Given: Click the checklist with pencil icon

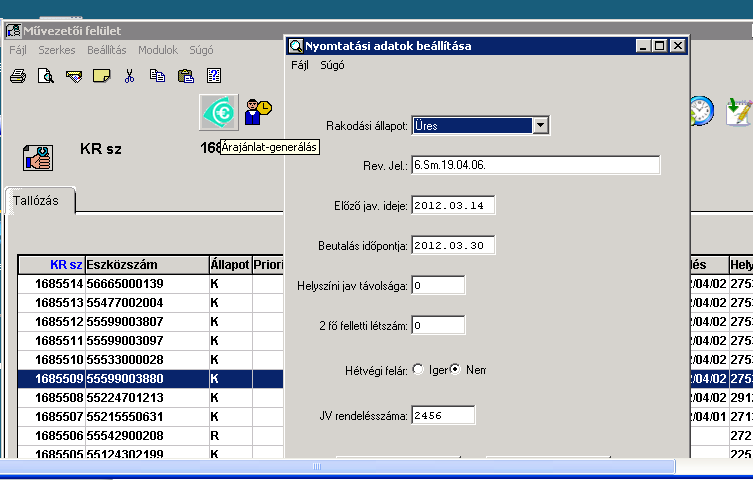Looking at the screenshot, I should click(739, 112).
